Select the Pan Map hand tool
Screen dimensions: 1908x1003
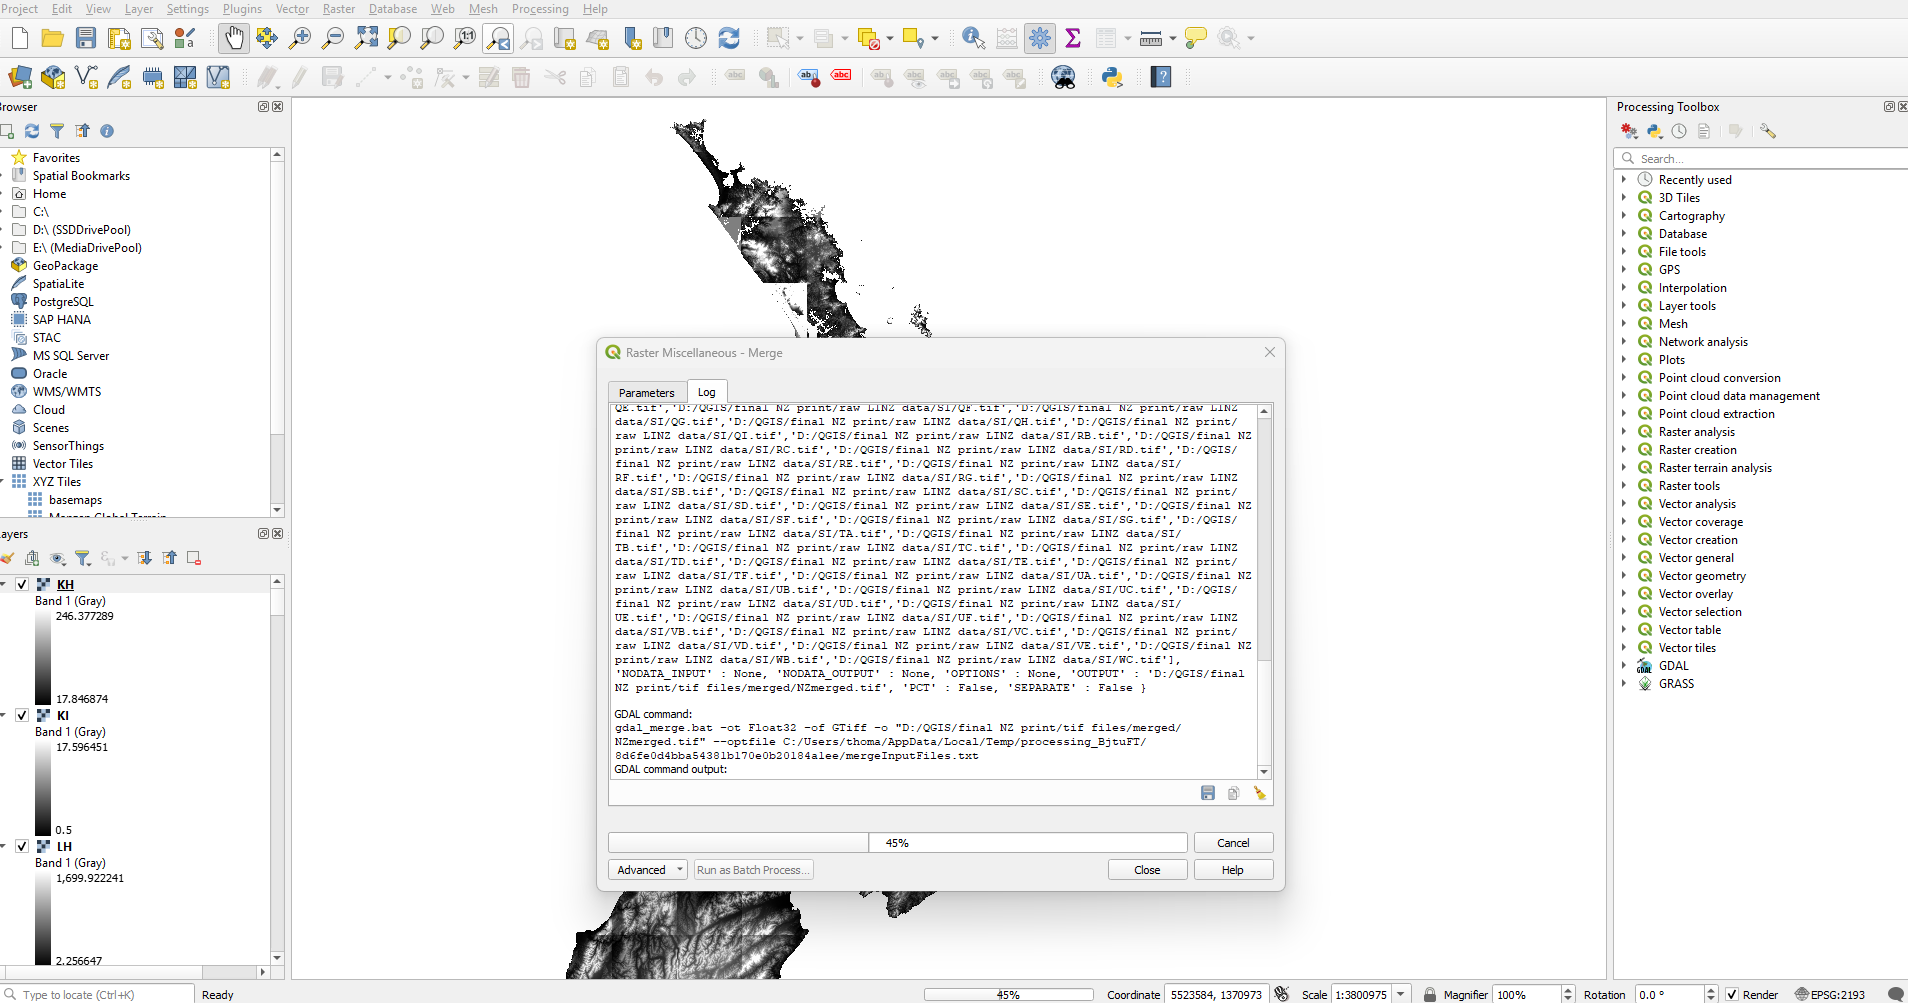click(x=233, y=39)
